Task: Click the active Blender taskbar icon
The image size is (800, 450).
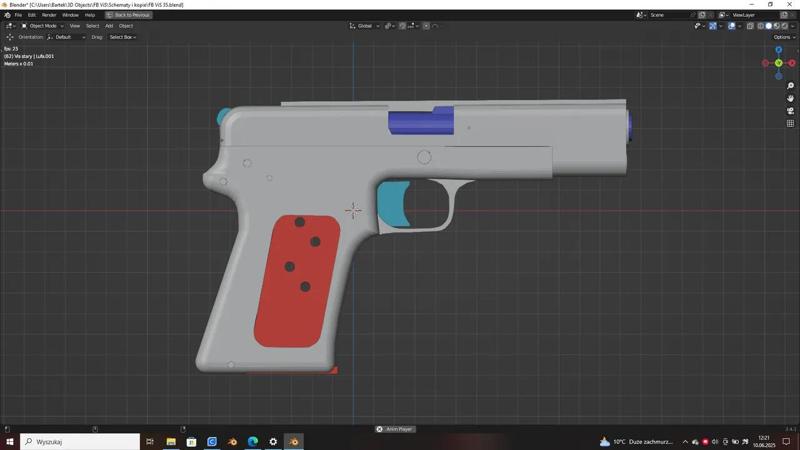Action: [293, 442]
